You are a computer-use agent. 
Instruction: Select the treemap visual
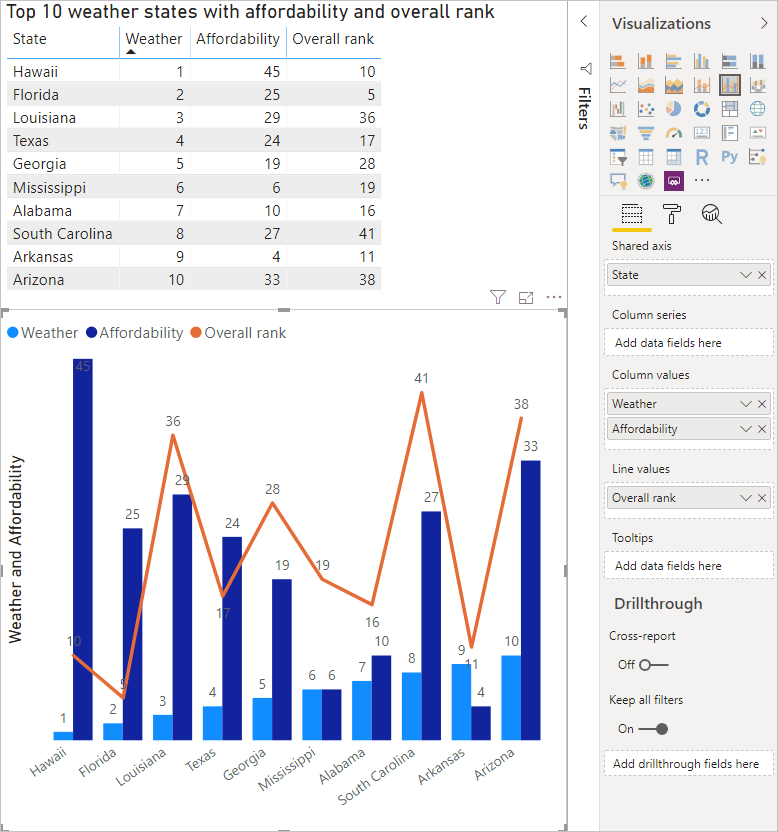(x=730, y=109)
